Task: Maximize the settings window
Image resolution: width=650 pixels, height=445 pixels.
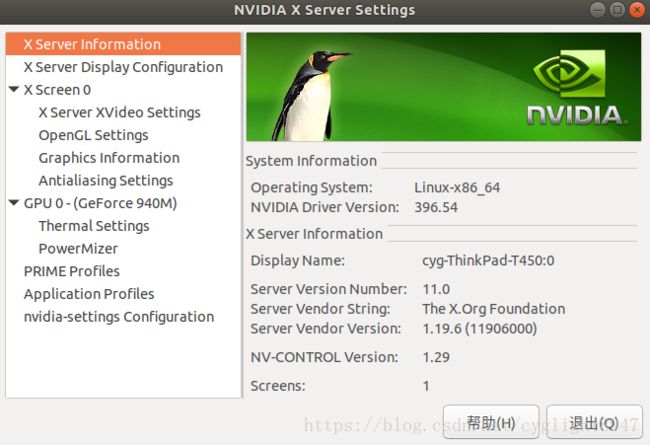Action: click(x=617, y=10)
